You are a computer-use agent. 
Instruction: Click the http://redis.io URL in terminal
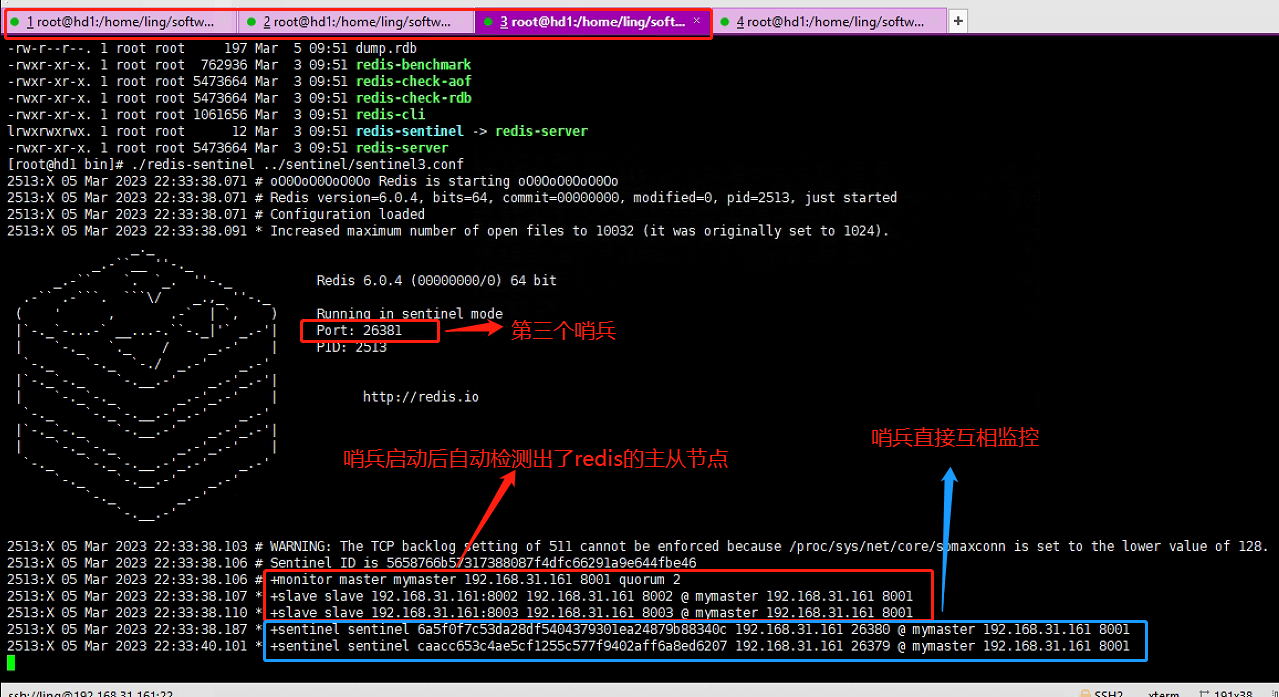[x=421, y=397]
